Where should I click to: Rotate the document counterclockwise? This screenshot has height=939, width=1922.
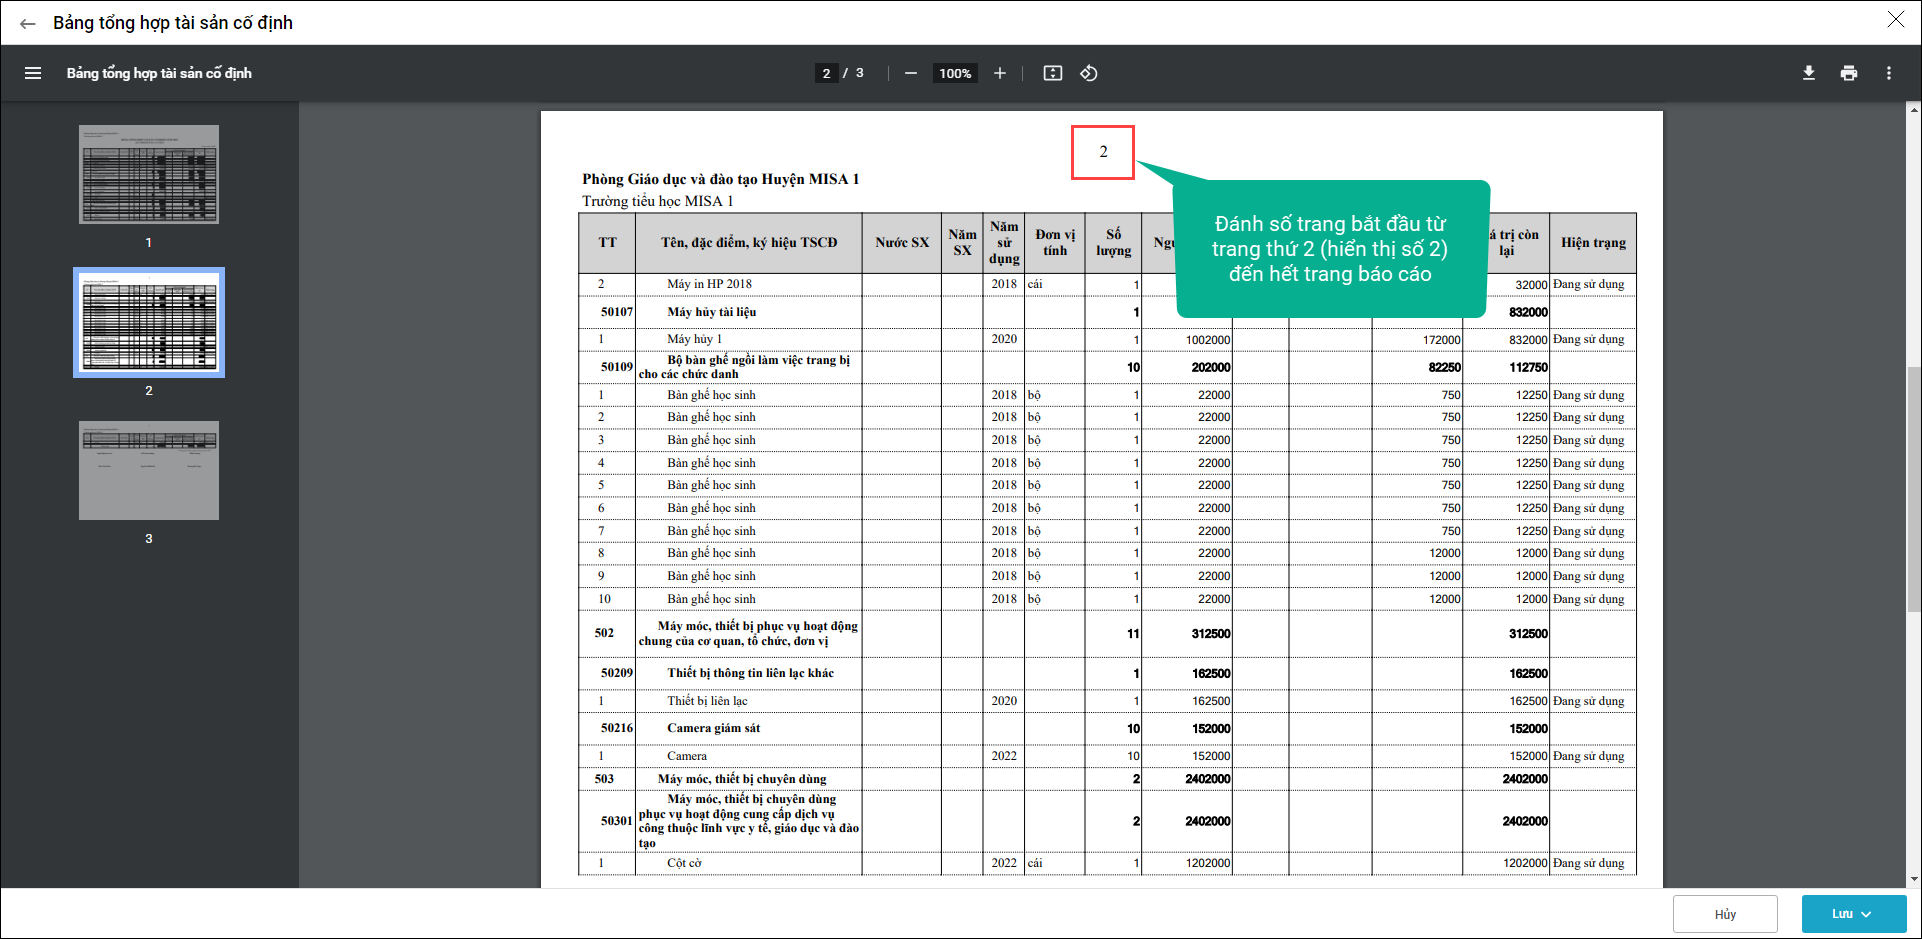[1089, 73]
